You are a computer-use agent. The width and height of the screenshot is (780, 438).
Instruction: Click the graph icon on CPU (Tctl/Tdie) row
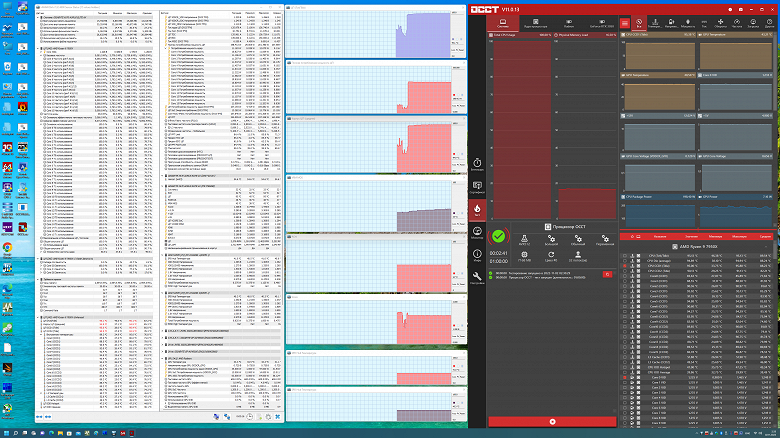pyautogui.click(x=632, y=256)
